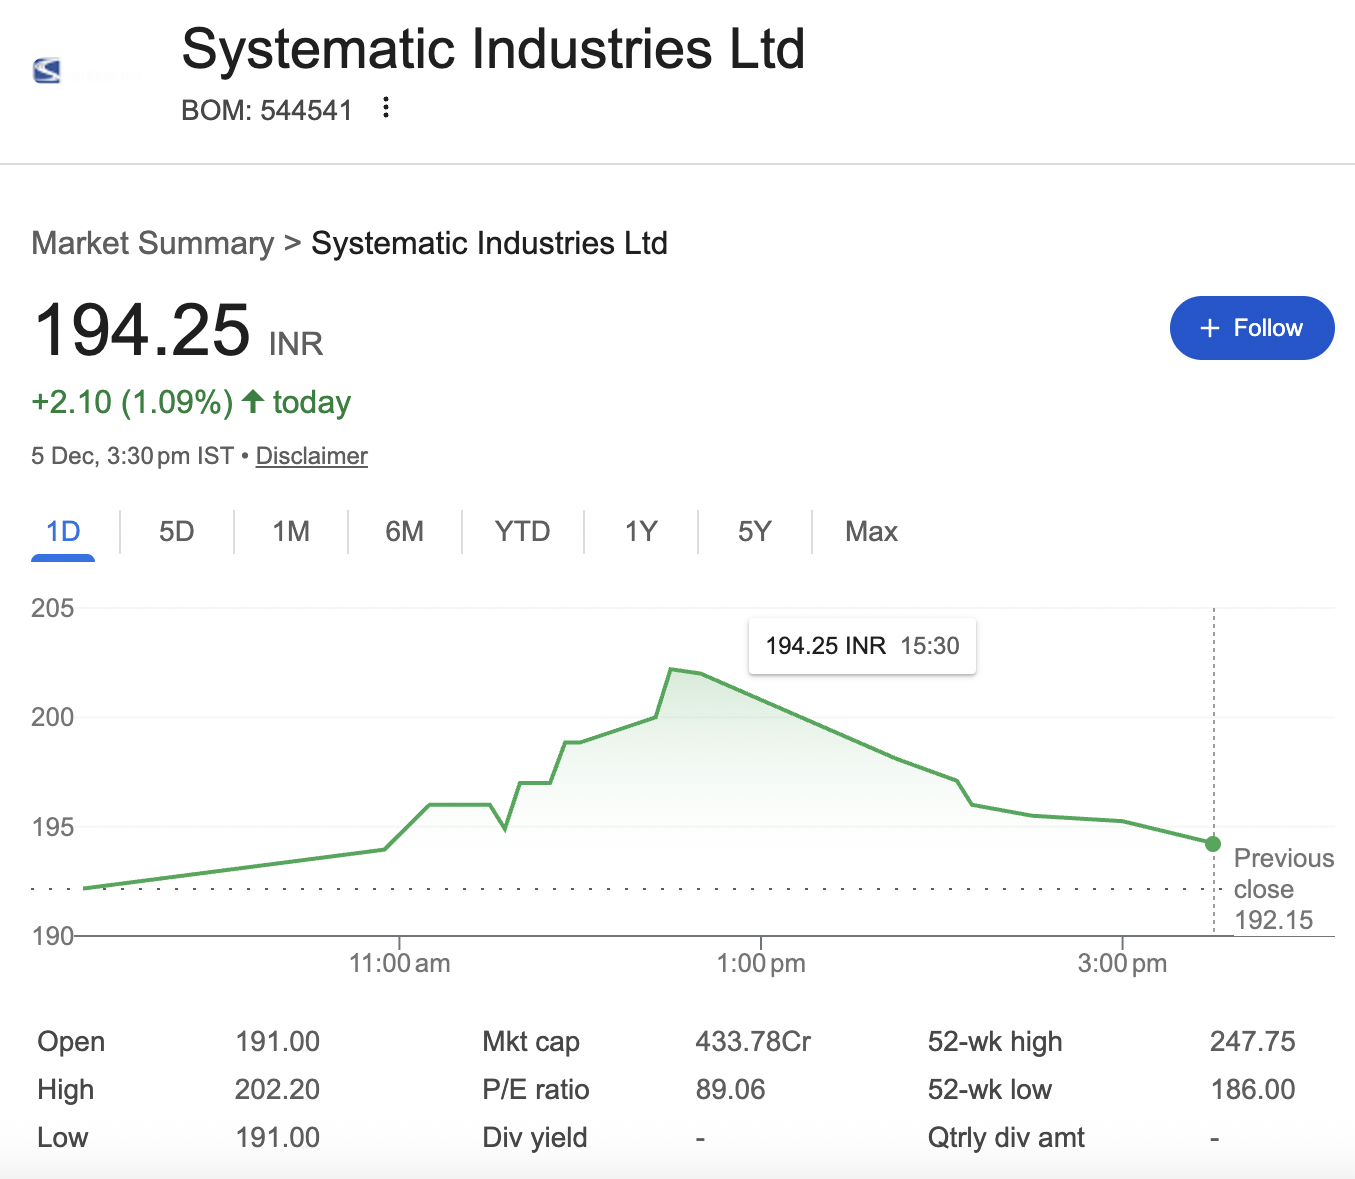The image size is (1355, 1179).
Task: Click the chart peak near 202
Action: 671,669
